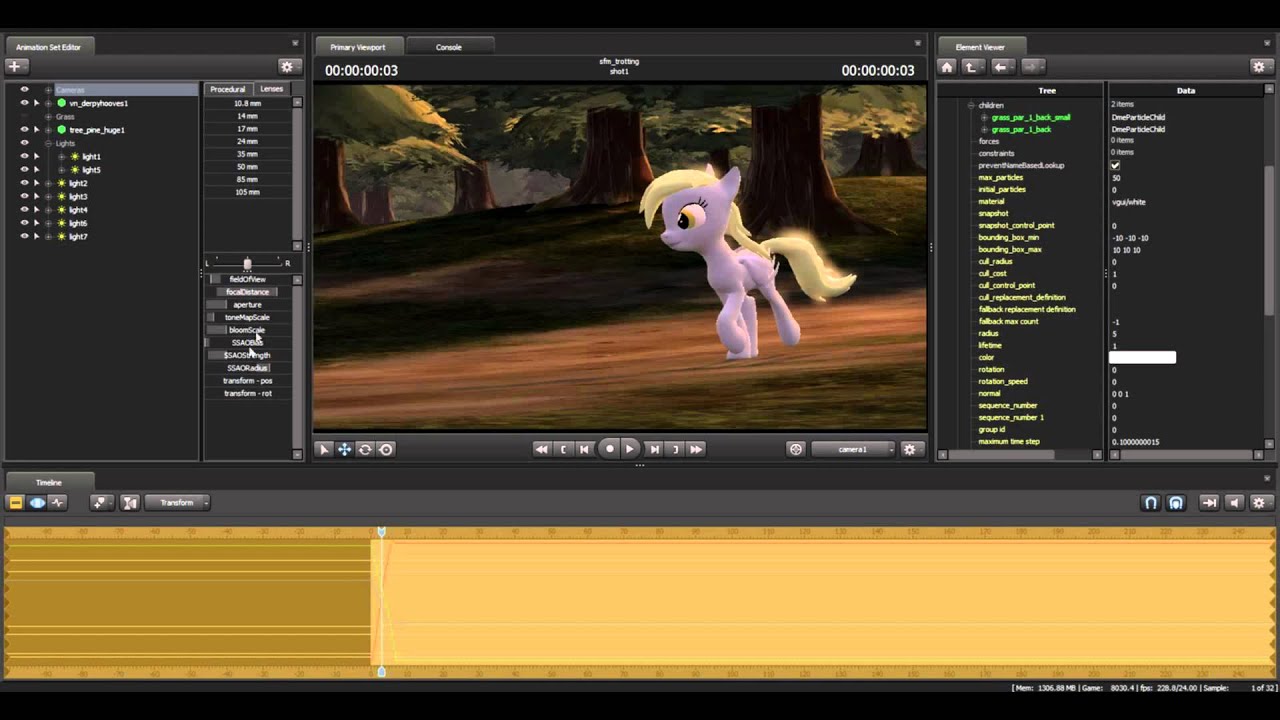Click the timeline arrow-to-bar icon beside speaker

click(x=1209, y=503)
